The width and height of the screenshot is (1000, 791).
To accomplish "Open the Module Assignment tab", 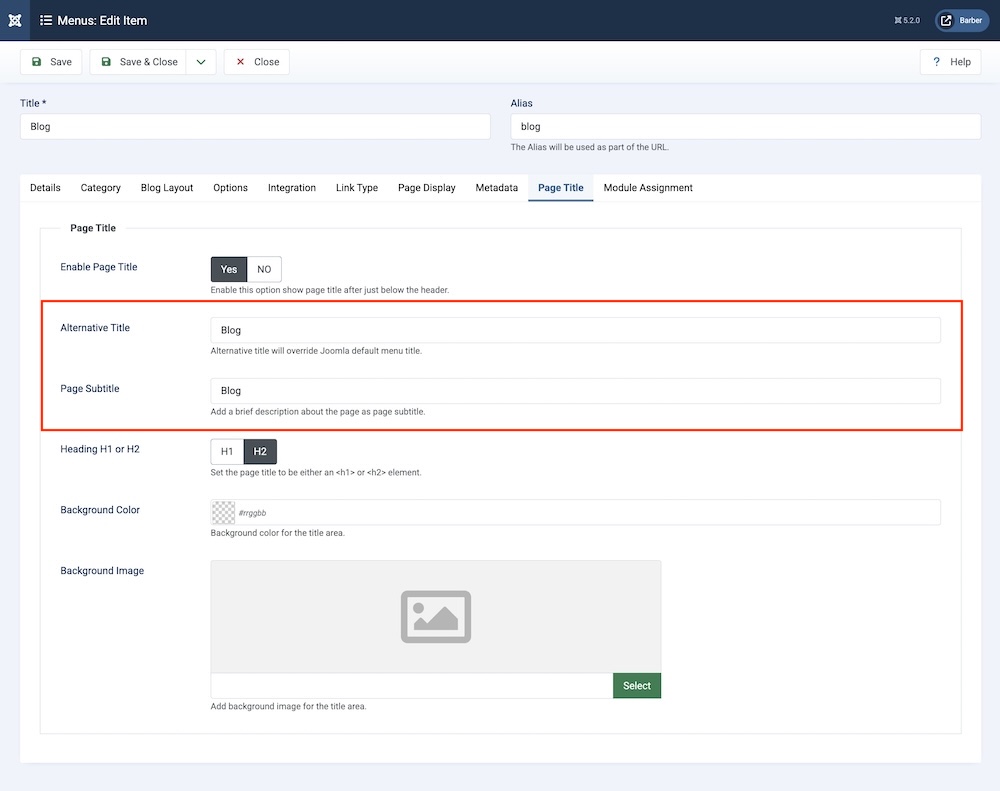I will [648, 188].
